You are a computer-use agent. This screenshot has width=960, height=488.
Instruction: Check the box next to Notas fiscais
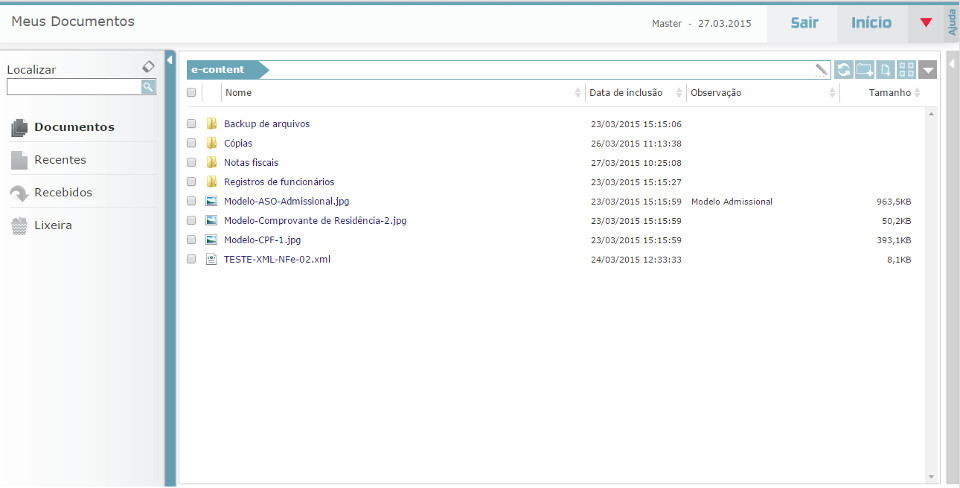[191, 162]
